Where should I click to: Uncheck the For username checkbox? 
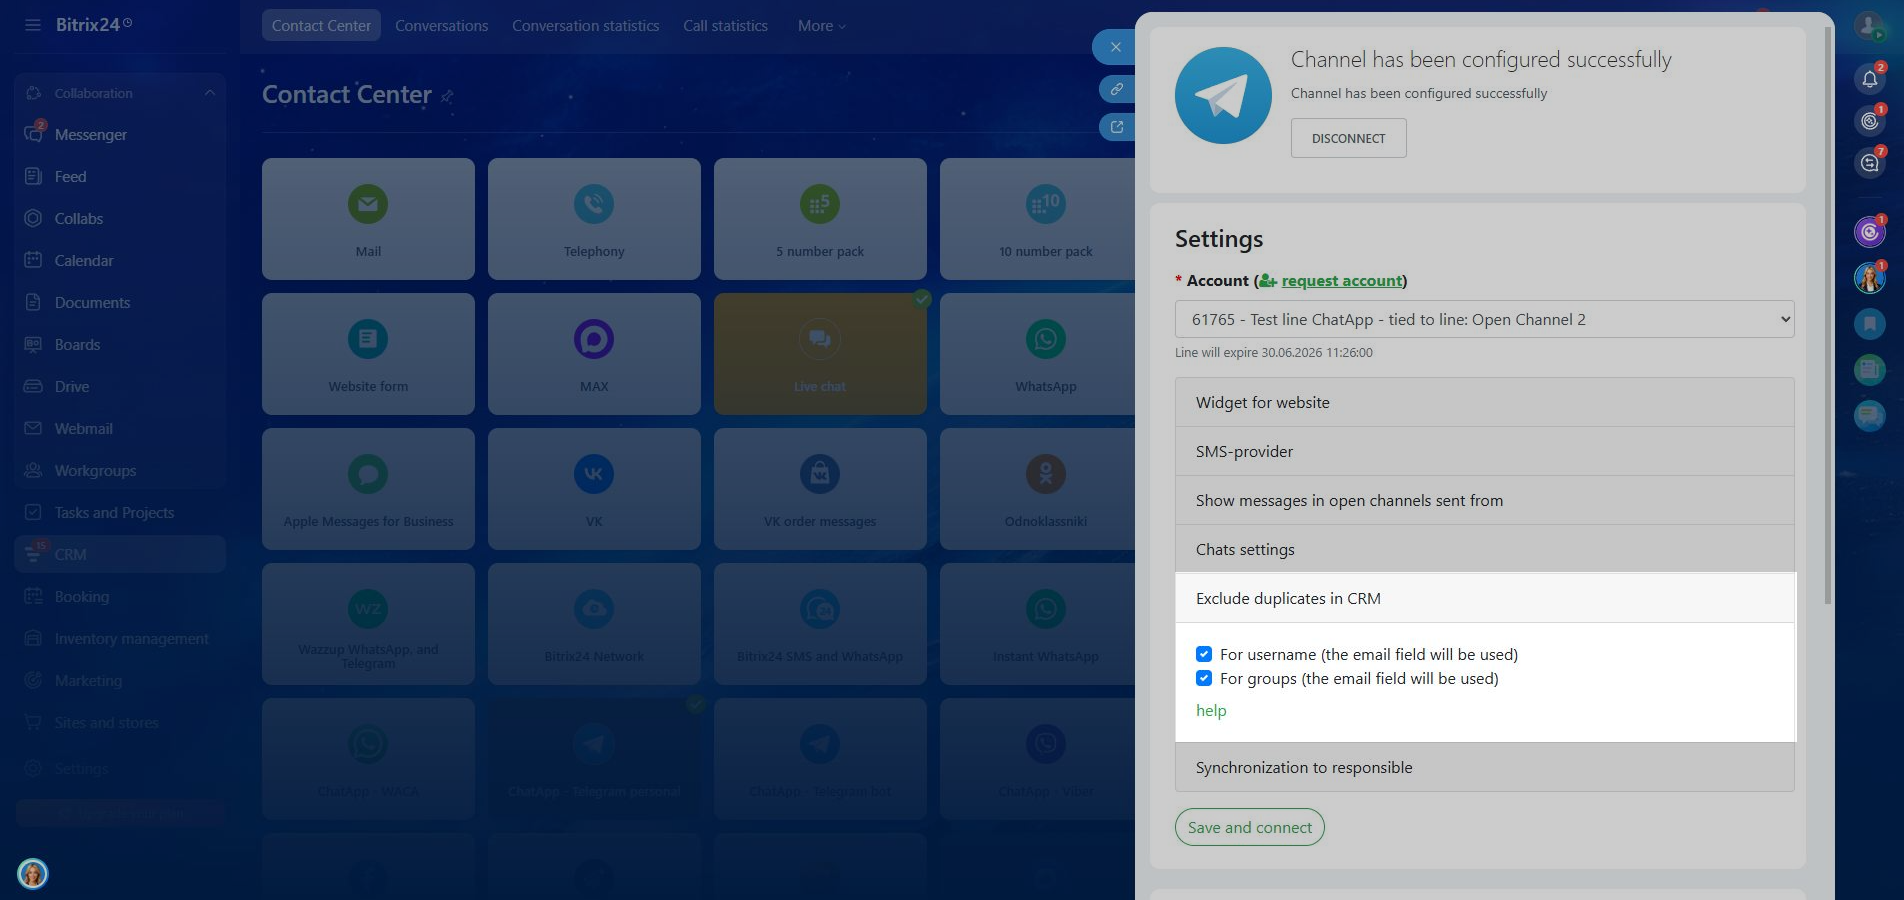coord(1204,654)
